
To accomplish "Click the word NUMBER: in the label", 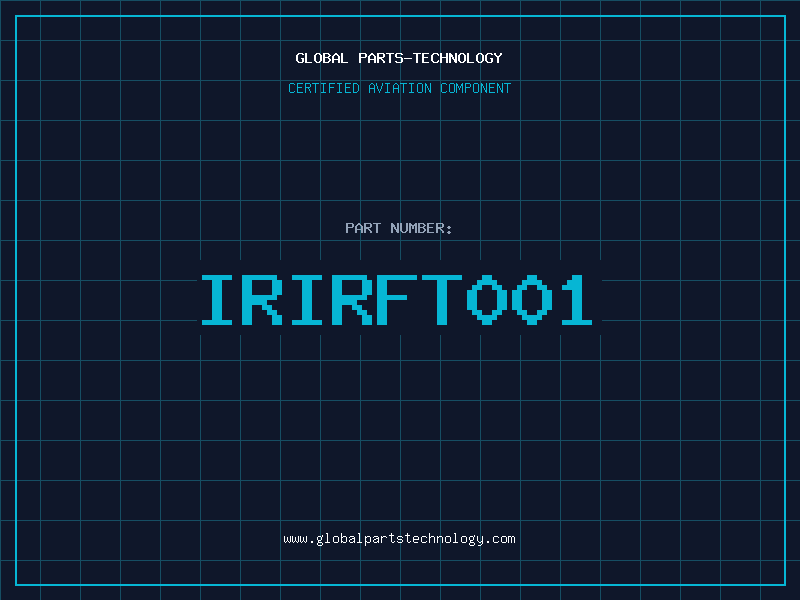I will tap(420, 229).
